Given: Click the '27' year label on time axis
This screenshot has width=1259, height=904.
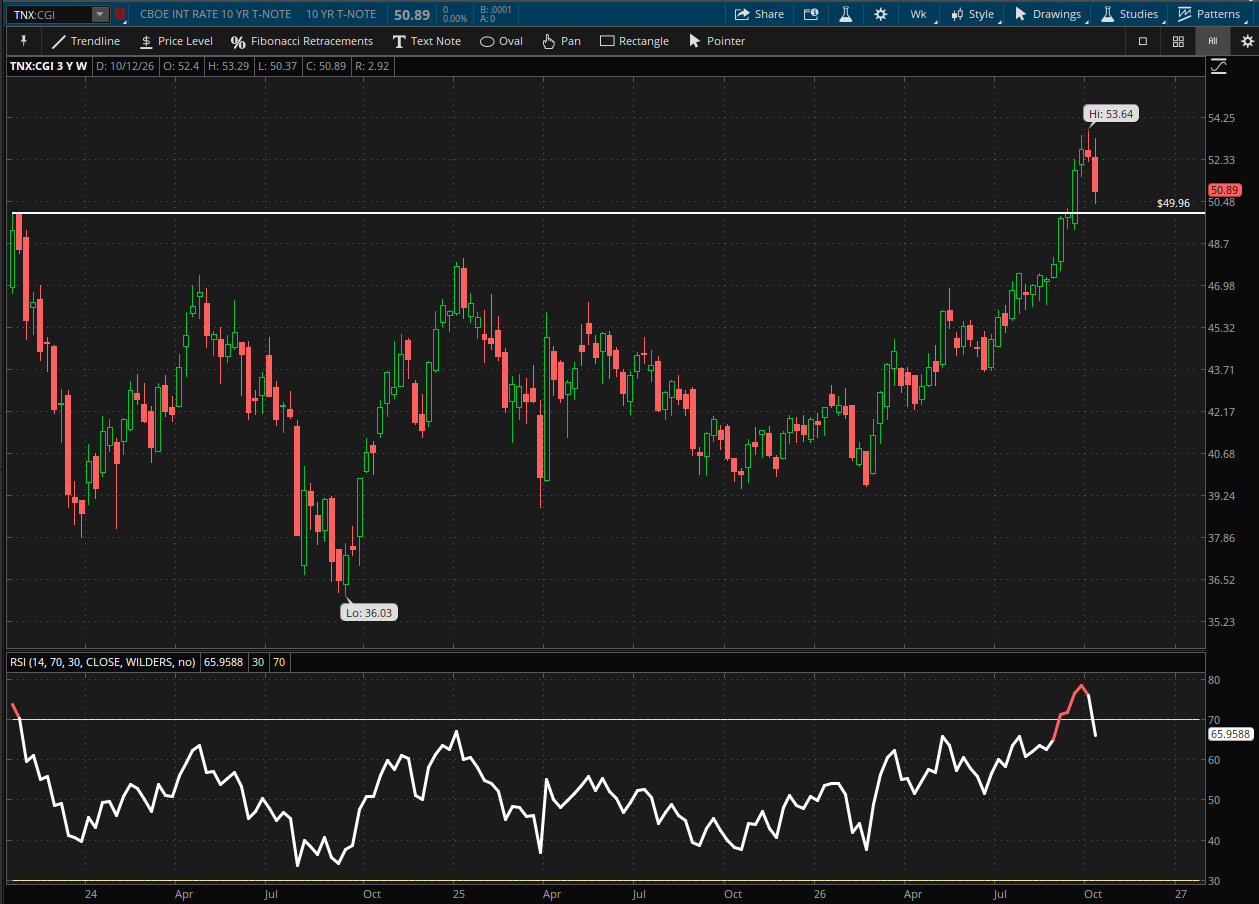Looking at the screenshot, I should point(1181,893).
